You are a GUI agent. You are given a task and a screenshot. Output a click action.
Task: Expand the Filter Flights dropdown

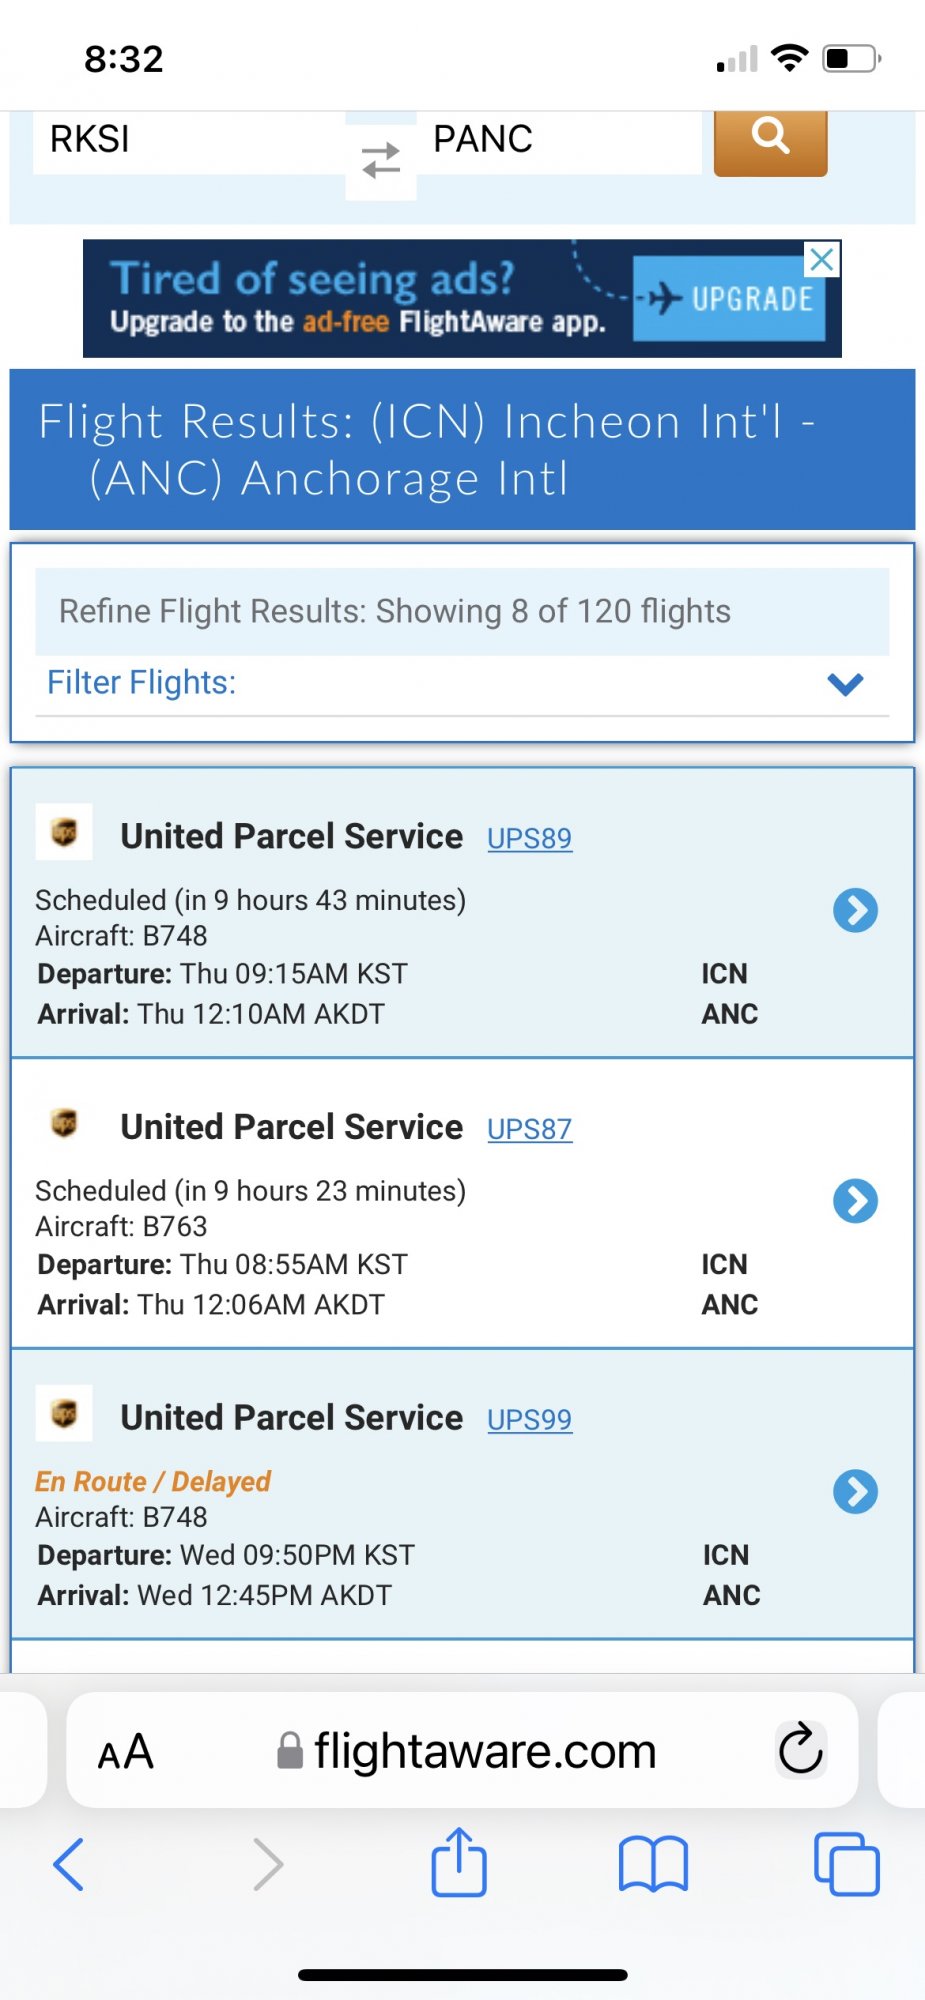coord(845,684)
